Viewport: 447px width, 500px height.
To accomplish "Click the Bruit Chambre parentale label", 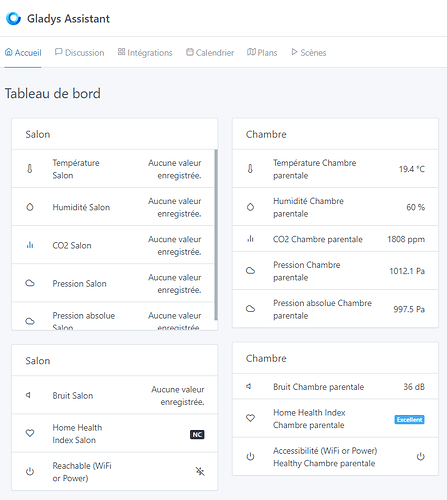I will tap(318, 387).
